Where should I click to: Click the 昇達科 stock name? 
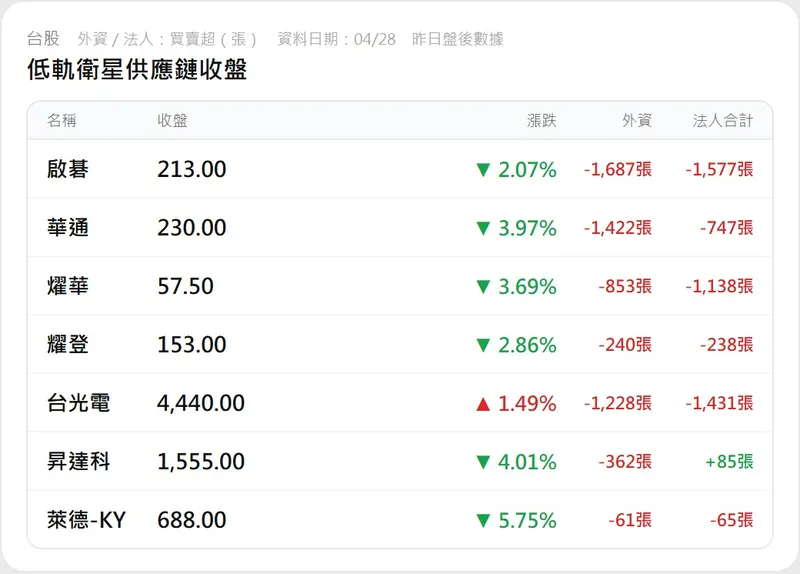tap(78, 462)
